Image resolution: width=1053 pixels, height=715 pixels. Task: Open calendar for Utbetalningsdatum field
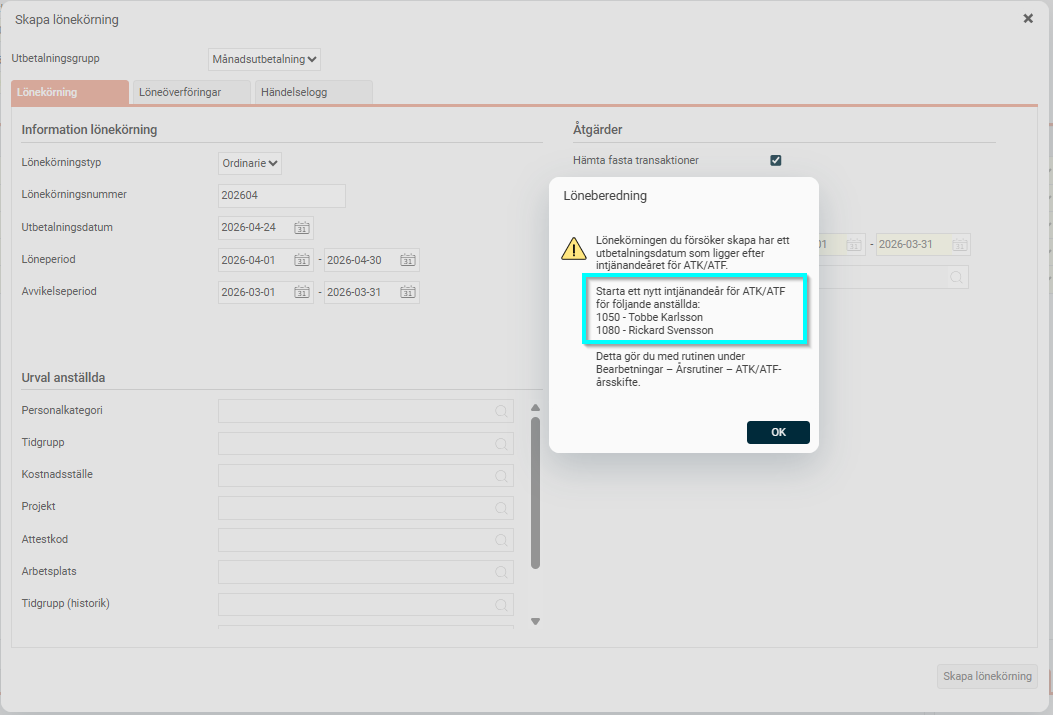301,228
